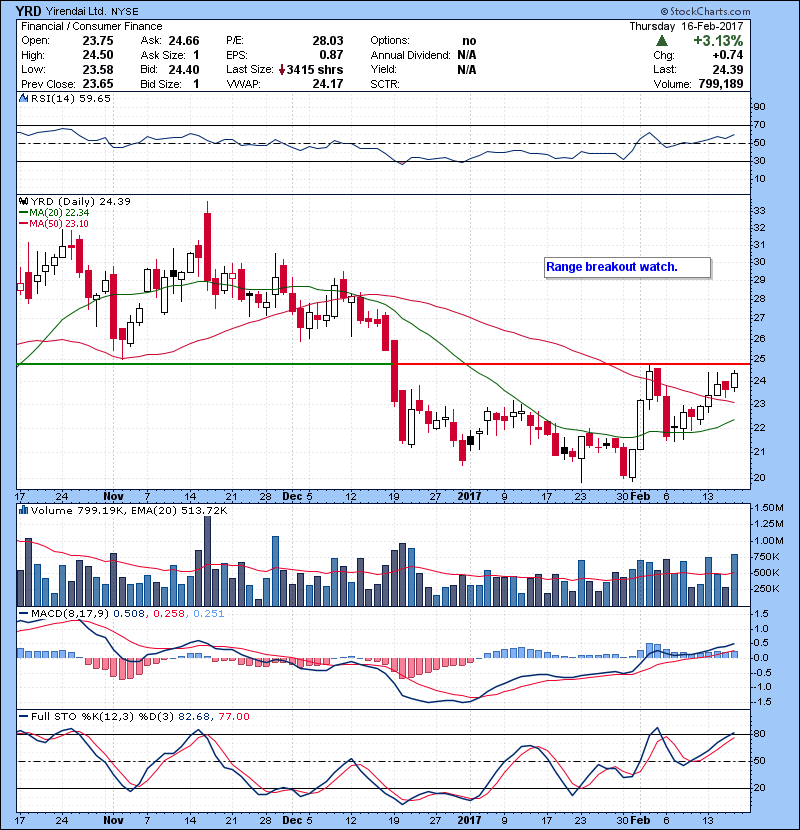The image size is (800, 830).
Task: Click the 'MA(50) 23.10' legend entry
Action: coord(54,224)
